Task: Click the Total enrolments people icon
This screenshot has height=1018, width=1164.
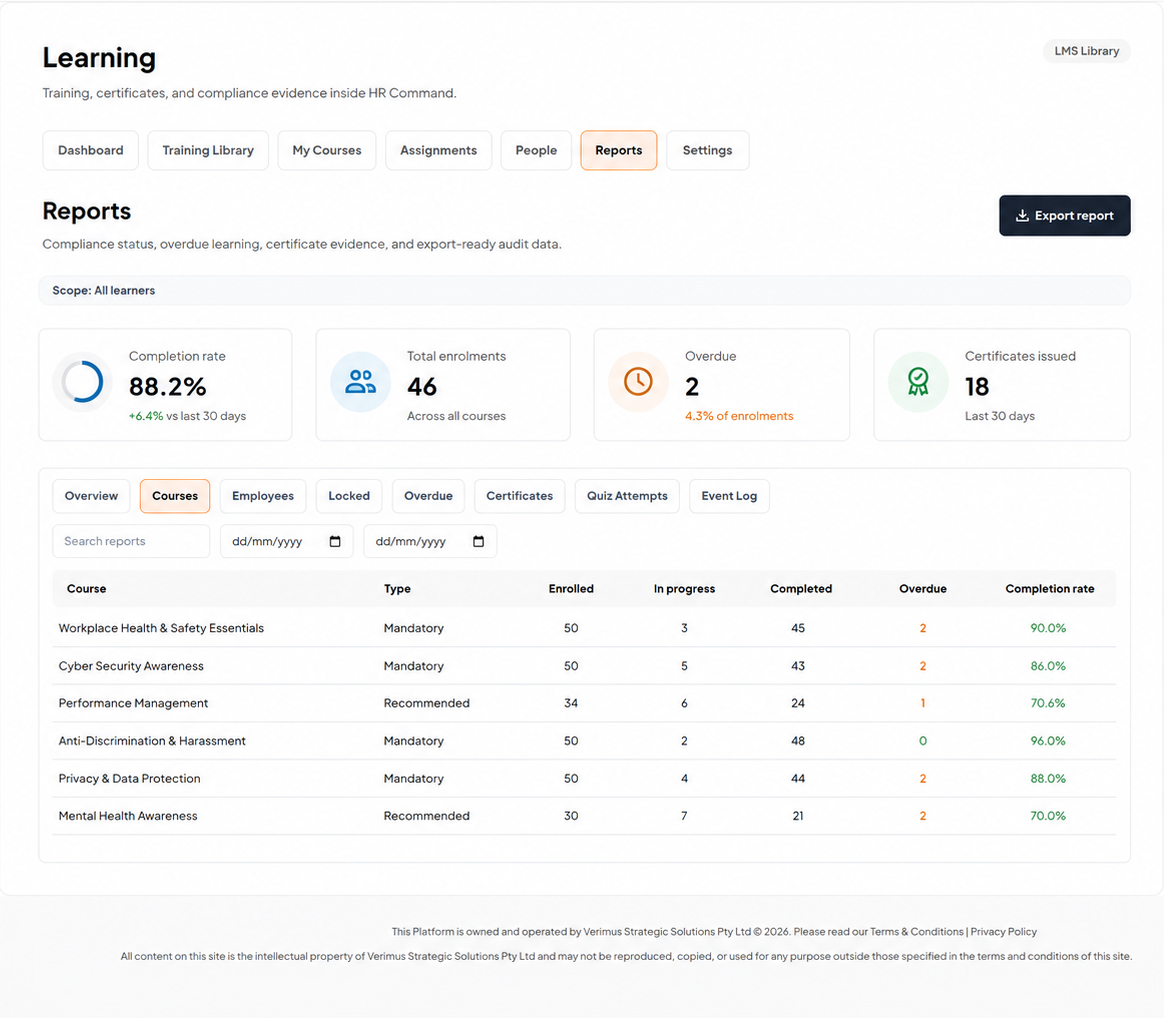Action: coord(361,382)
